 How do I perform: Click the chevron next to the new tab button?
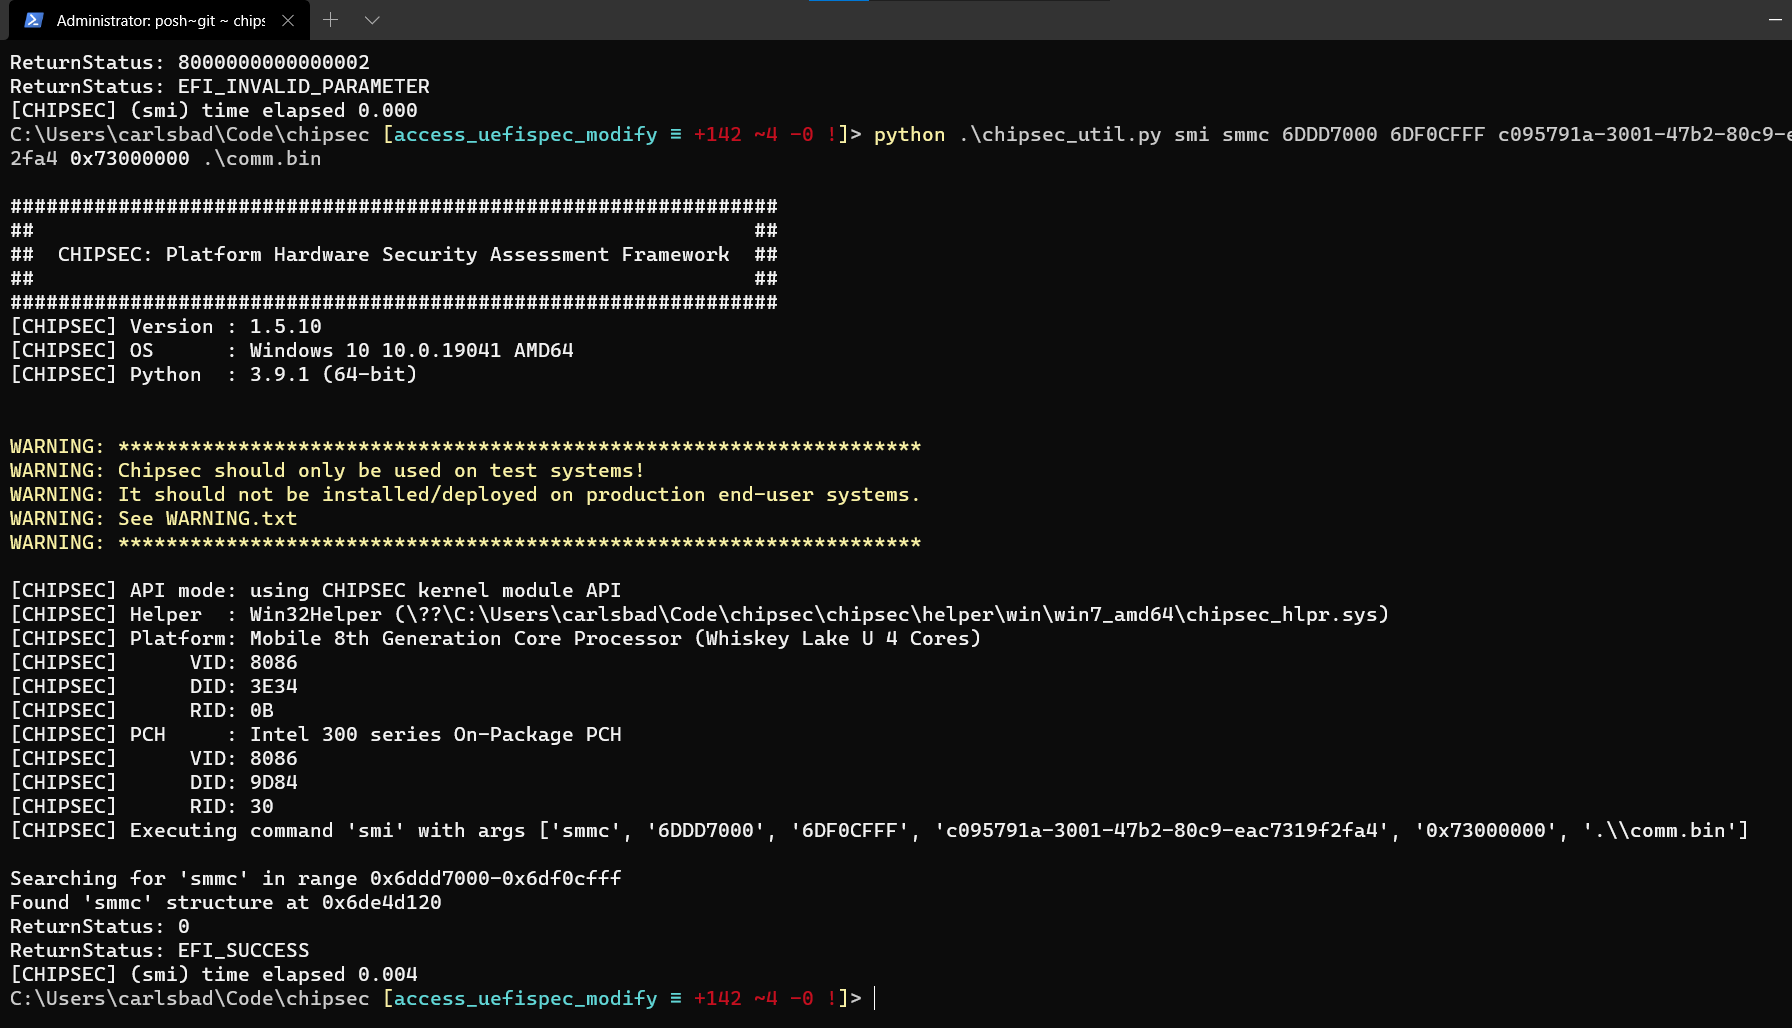(371, 19)
